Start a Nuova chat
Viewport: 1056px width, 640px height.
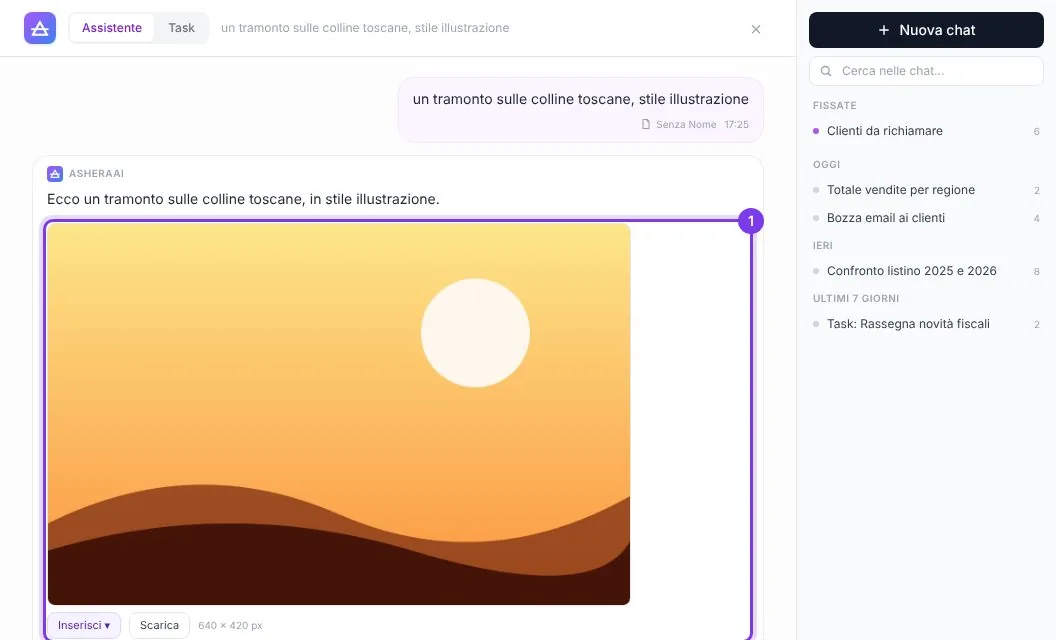point(926,30)
